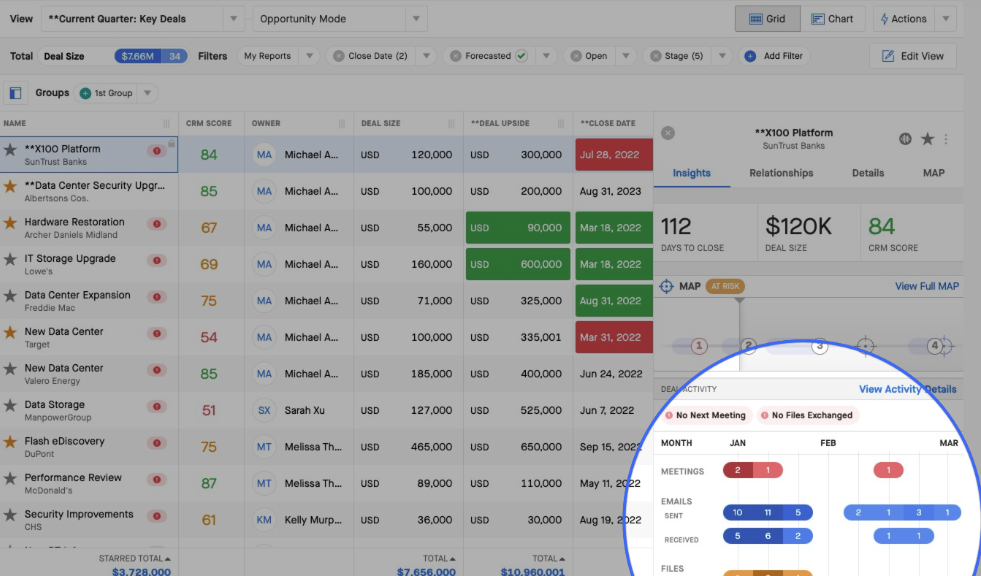
Task: Open the Current Quarter: Key Deals view dropdown
Action: 233,19
